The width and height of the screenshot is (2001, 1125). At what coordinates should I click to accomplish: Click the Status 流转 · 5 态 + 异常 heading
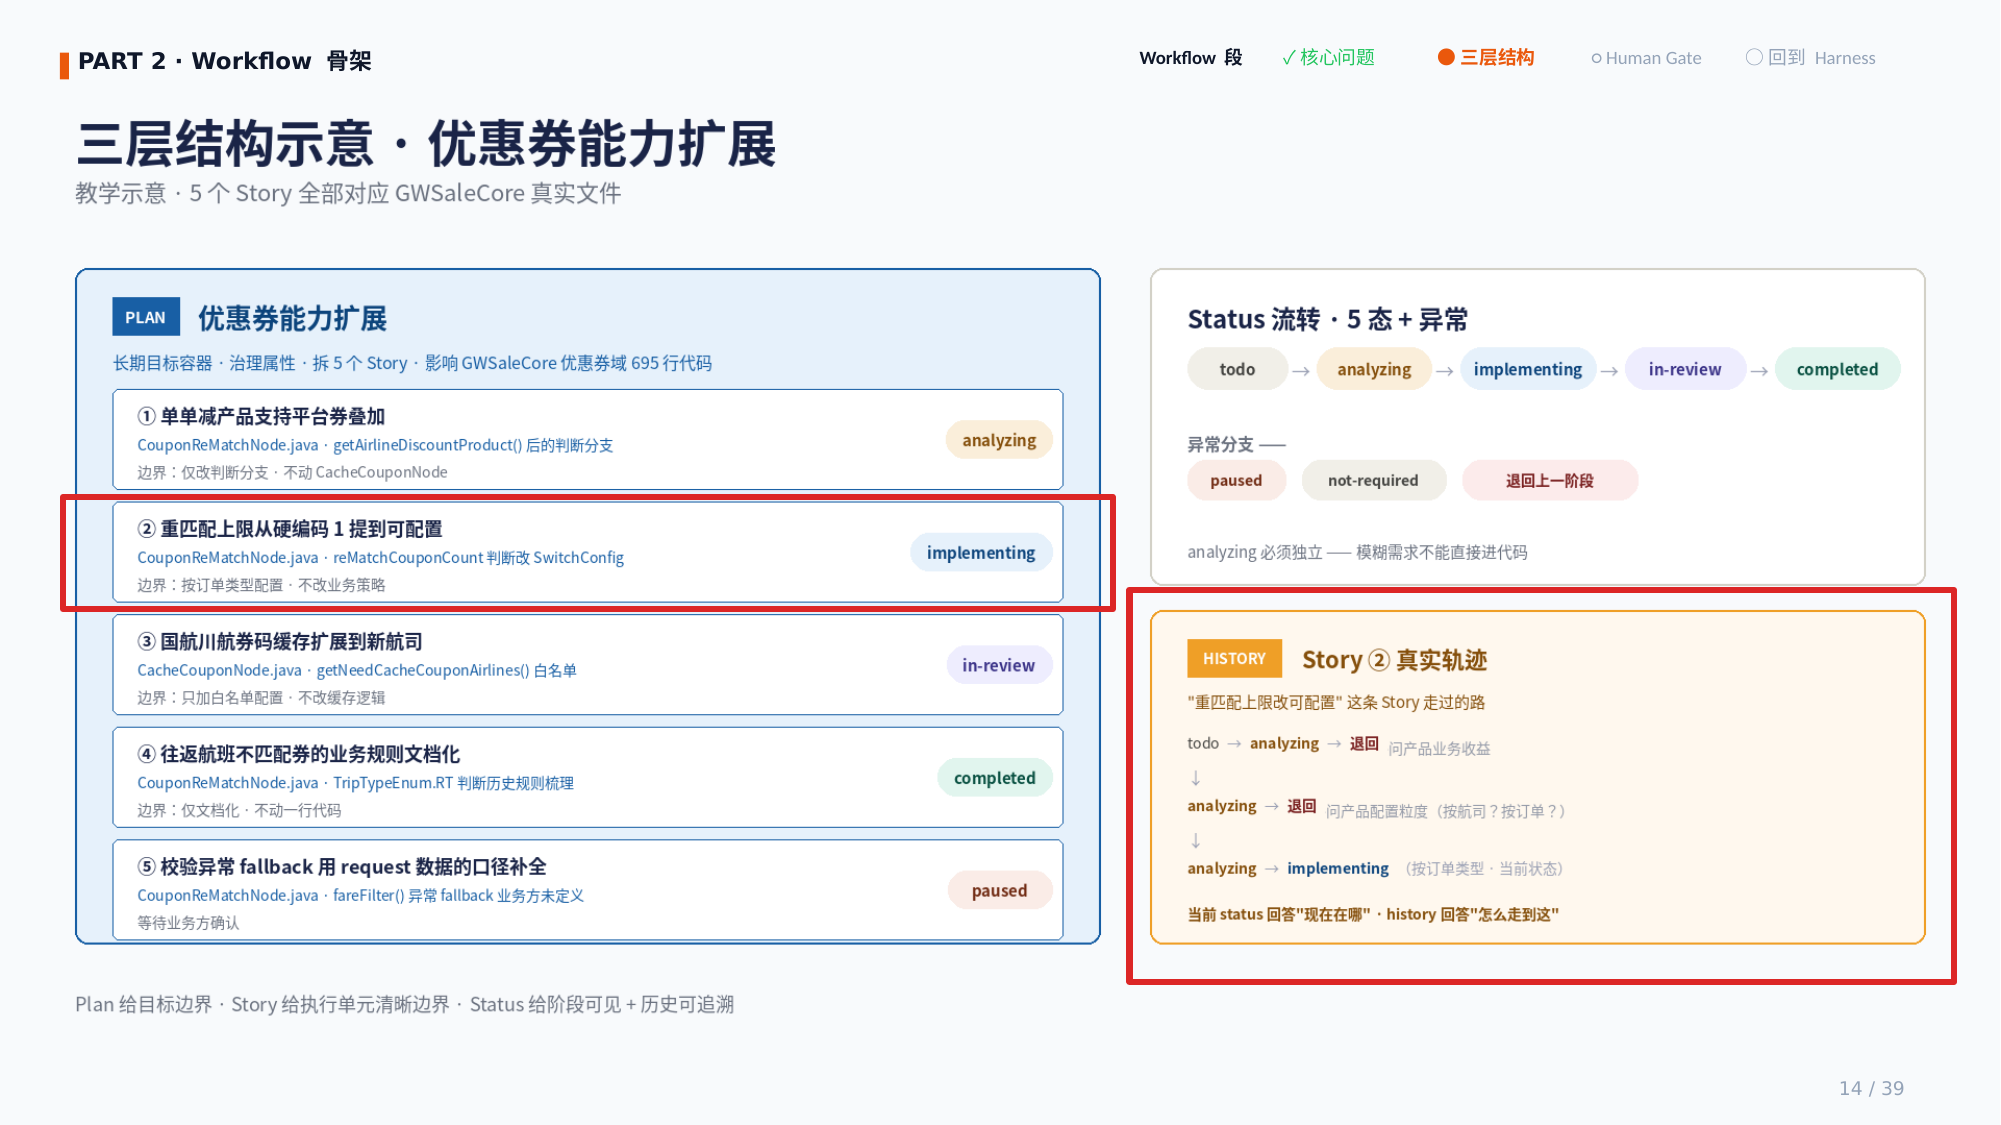click(x=1327, y=319)
